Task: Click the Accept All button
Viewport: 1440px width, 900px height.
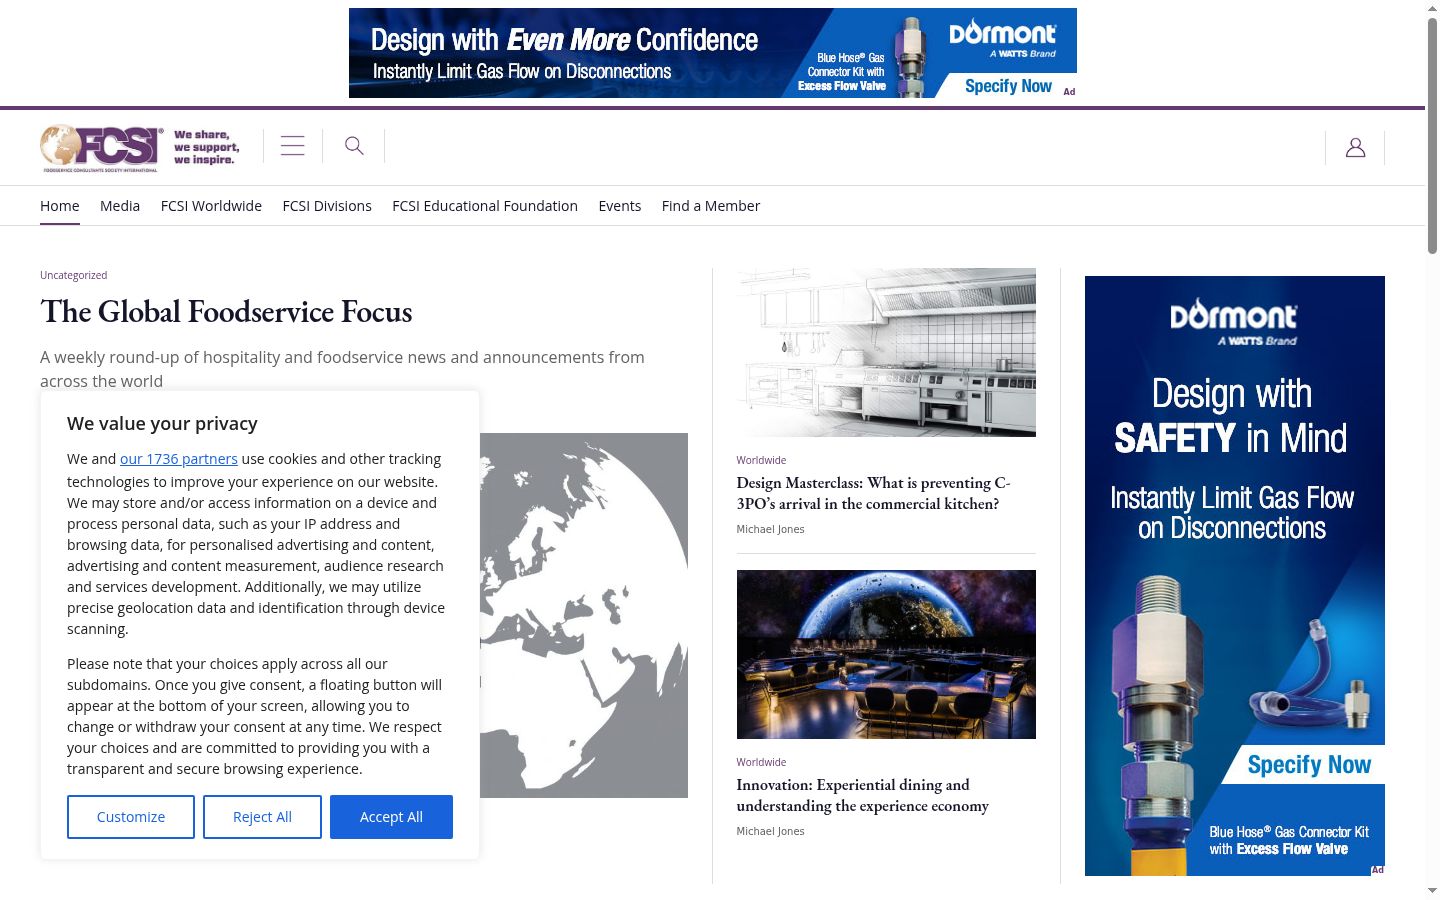Action: click(391, 817)
